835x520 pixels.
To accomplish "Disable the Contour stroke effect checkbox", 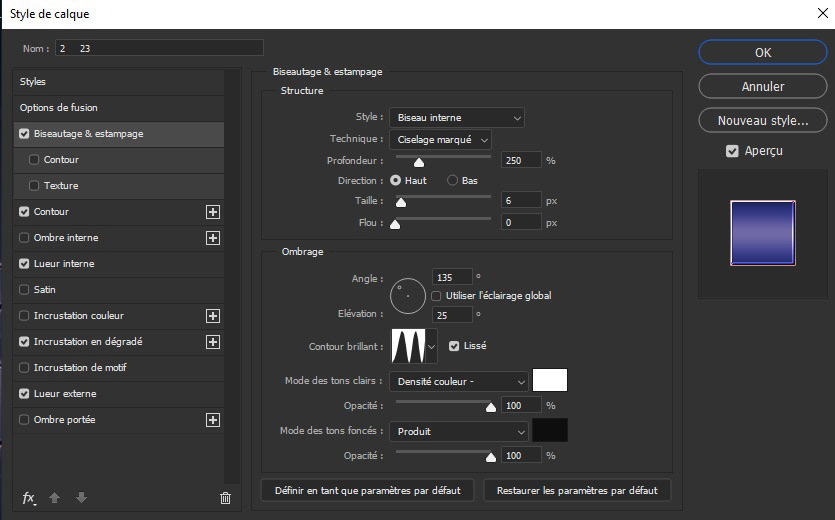I will (24, 212).
